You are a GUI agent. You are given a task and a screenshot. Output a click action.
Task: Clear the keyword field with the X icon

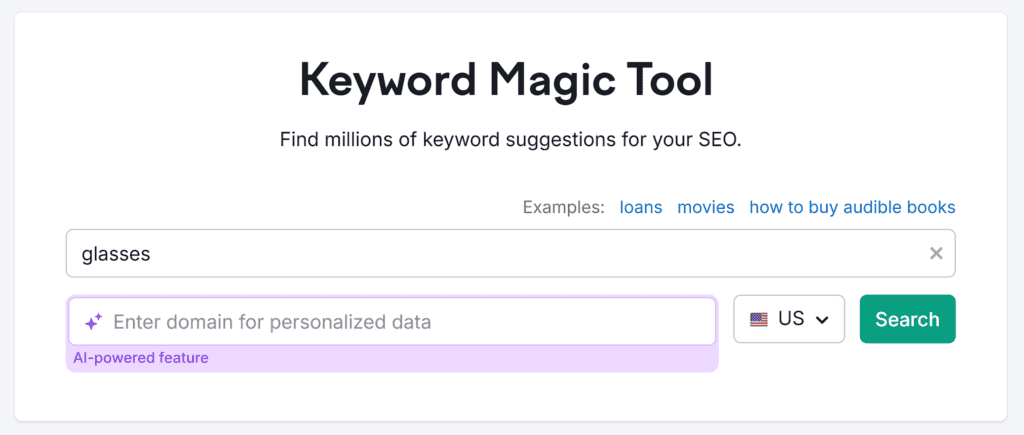936,254
